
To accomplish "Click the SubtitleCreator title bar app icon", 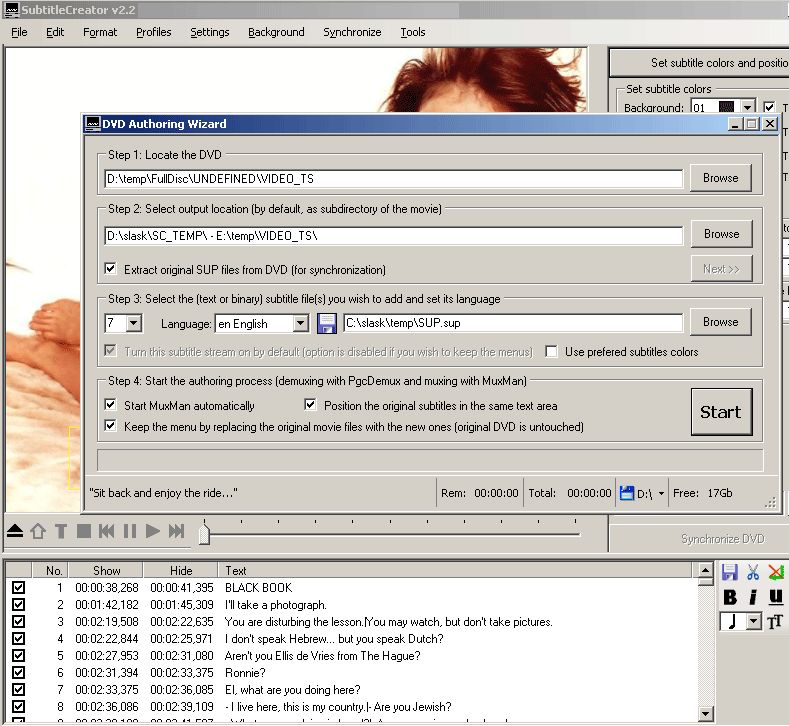I will tap(12, 10).
